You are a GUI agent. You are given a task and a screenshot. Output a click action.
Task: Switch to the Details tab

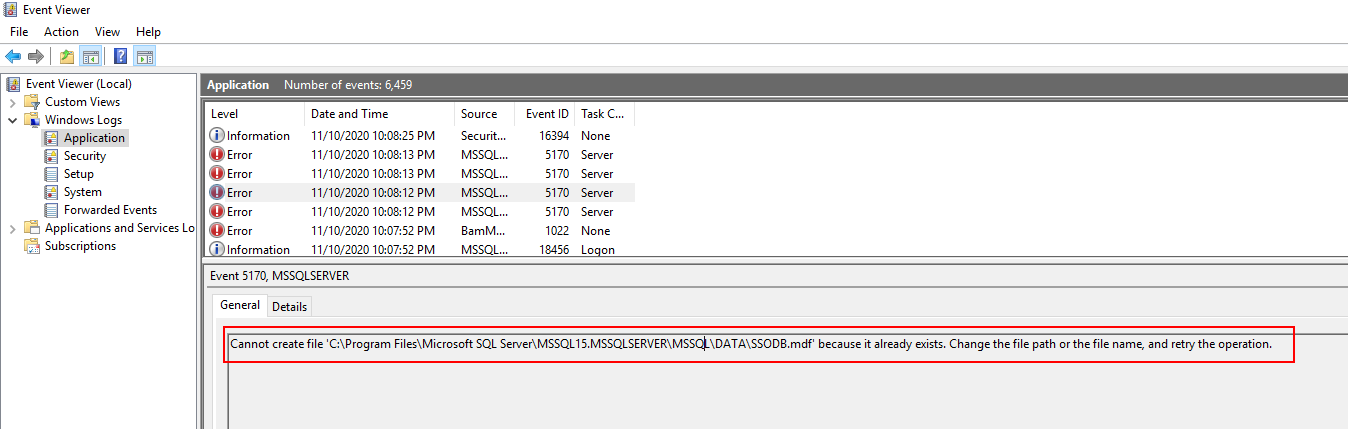[289, 307]
